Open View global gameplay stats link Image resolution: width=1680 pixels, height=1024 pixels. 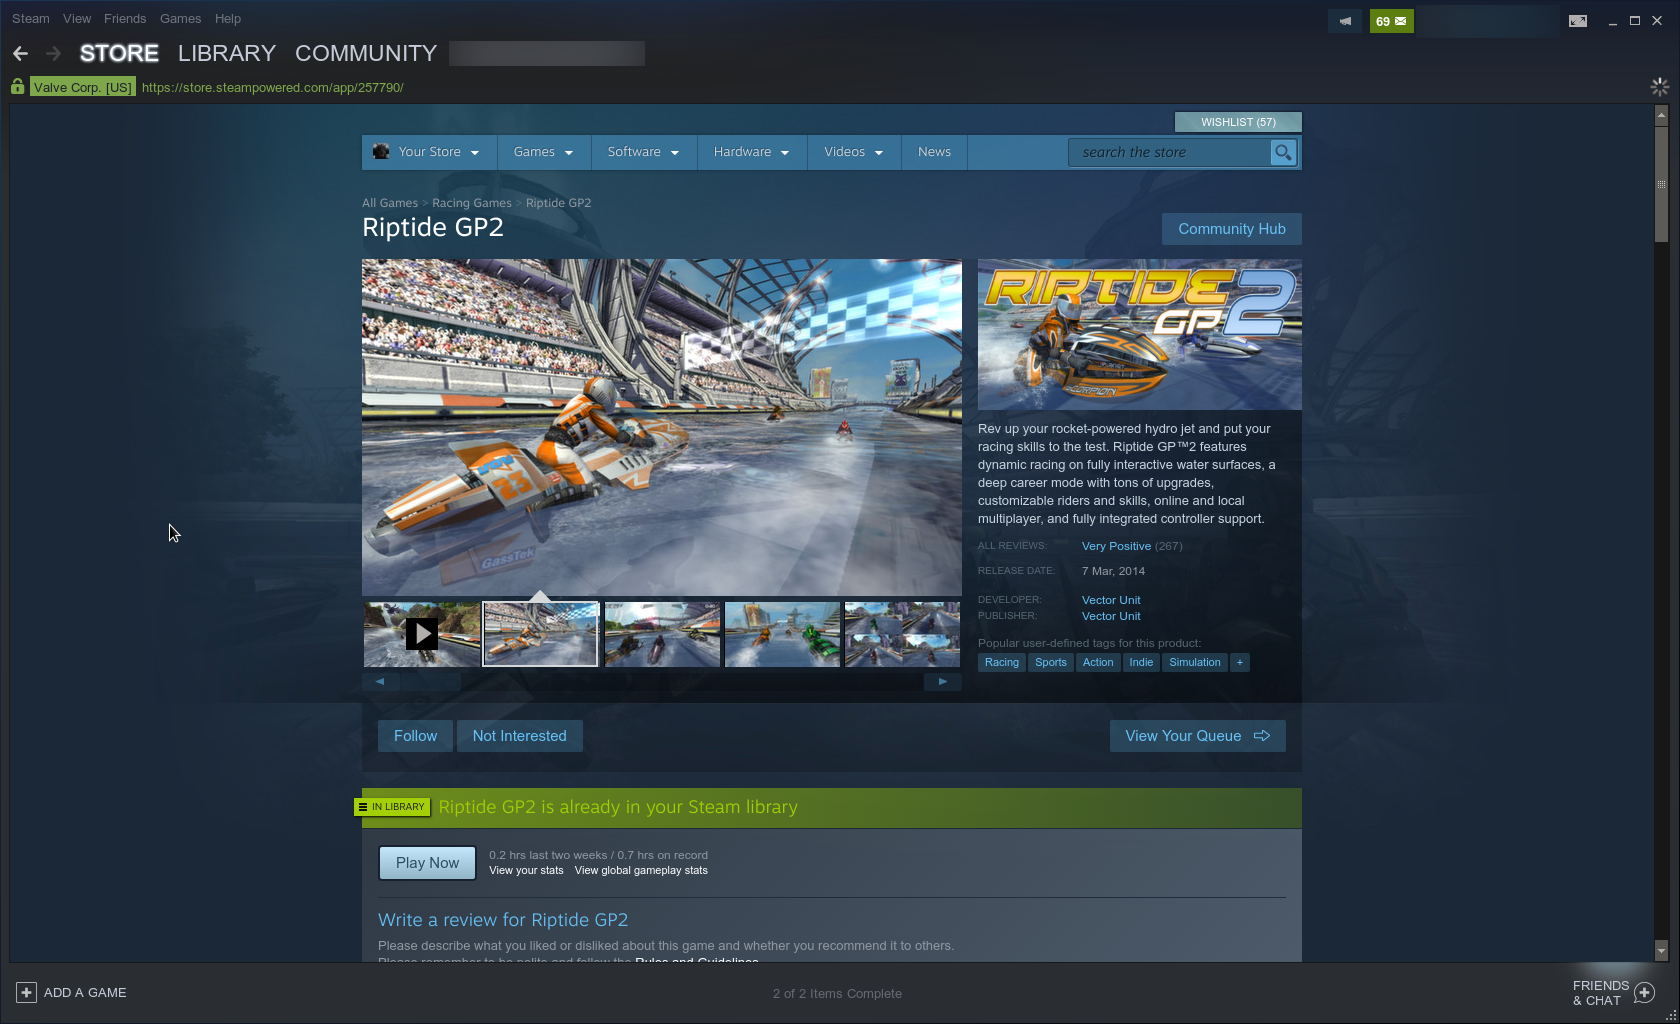tap(641, 871)
